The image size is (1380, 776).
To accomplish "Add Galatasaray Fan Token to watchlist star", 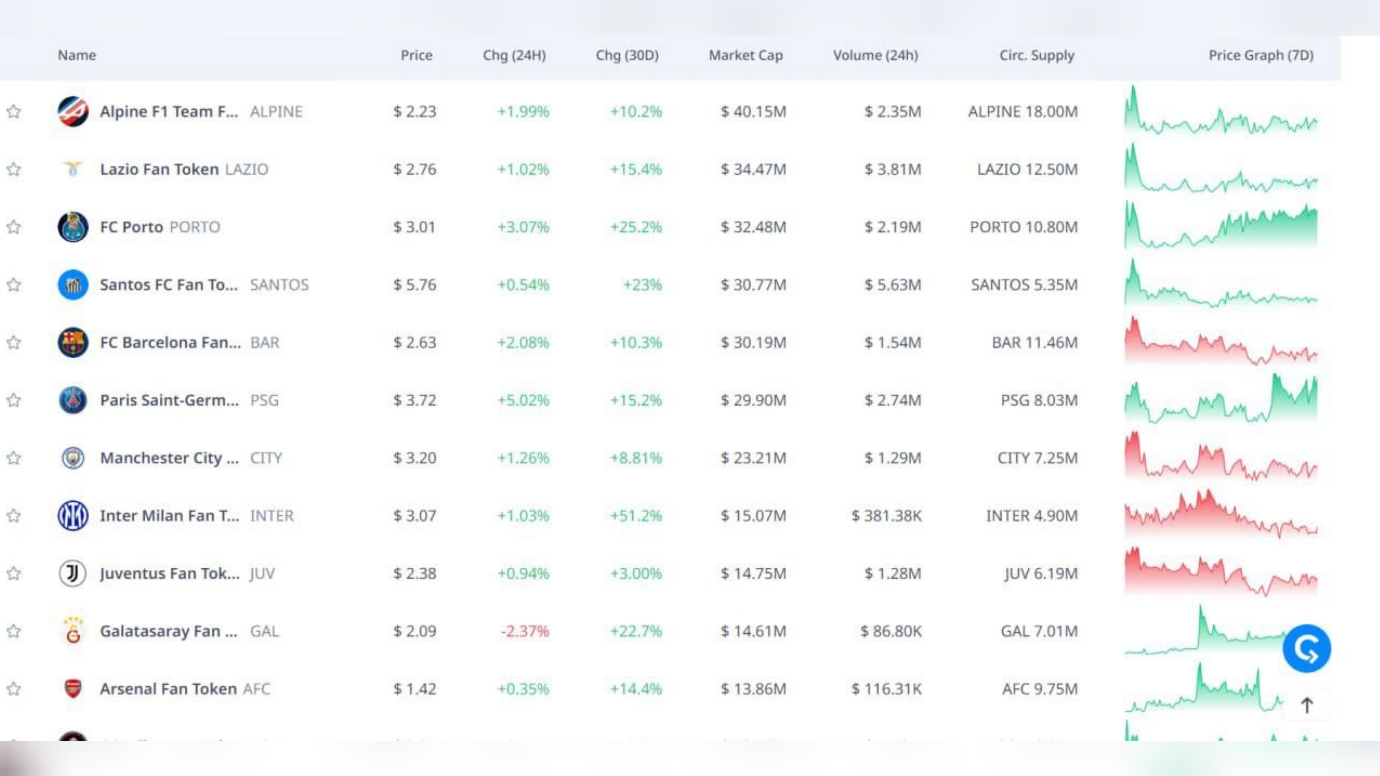I will tap(14, 631).
